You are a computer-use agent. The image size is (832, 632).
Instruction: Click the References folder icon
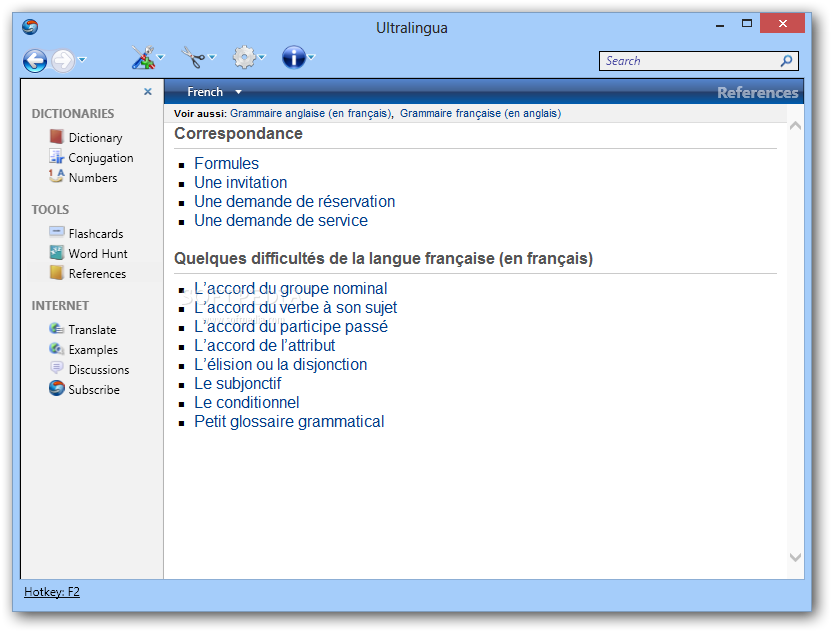[x=56, y=272]
